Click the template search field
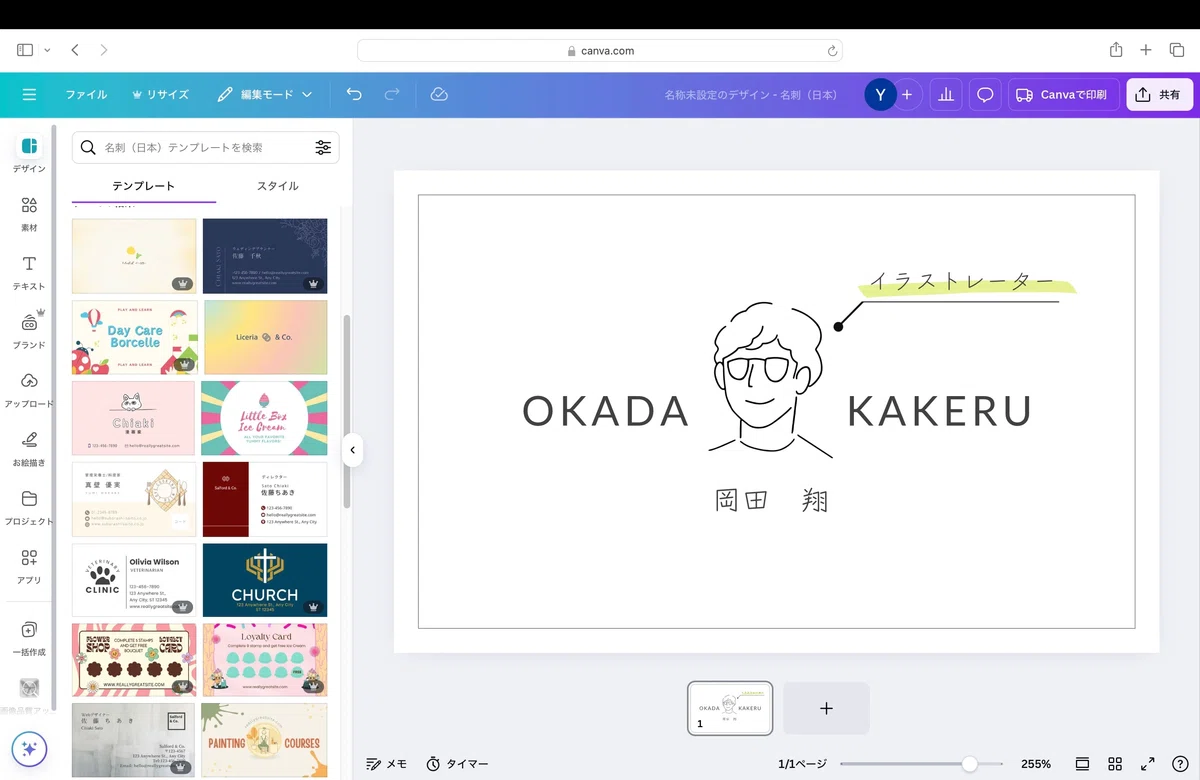This screenshot has height=780, width=1200. tap(205, 147)
